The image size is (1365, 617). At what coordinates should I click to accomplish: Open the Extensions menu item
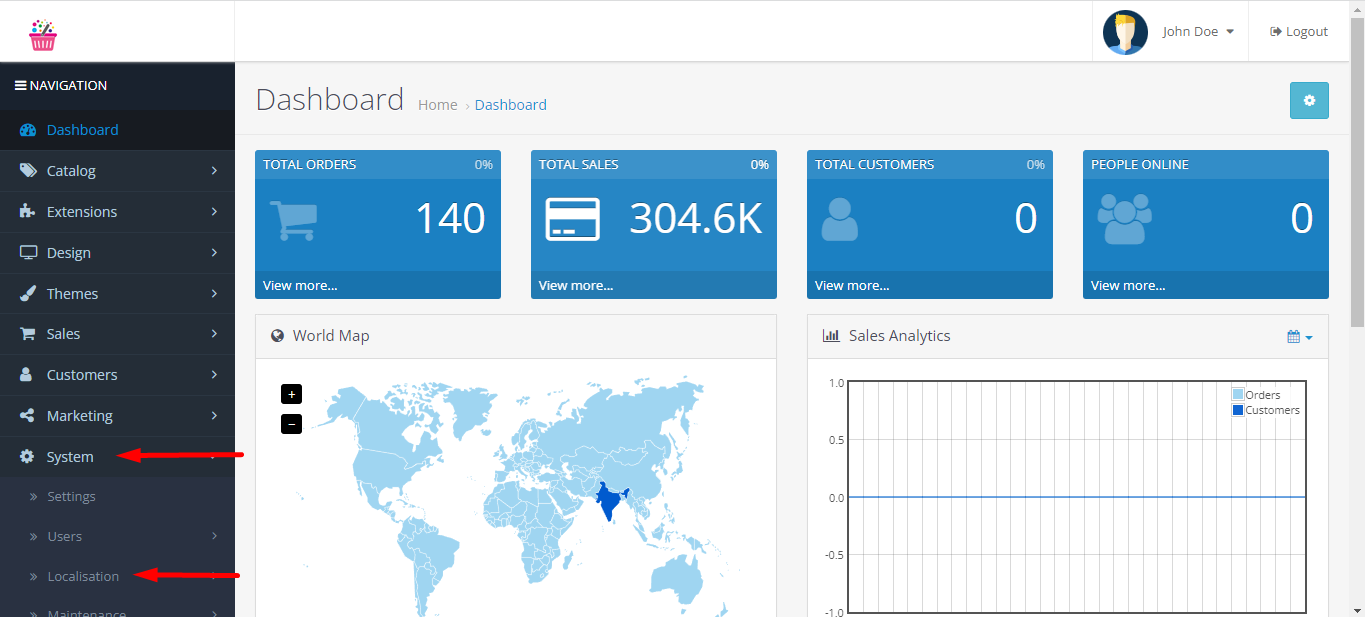(117, 212)
